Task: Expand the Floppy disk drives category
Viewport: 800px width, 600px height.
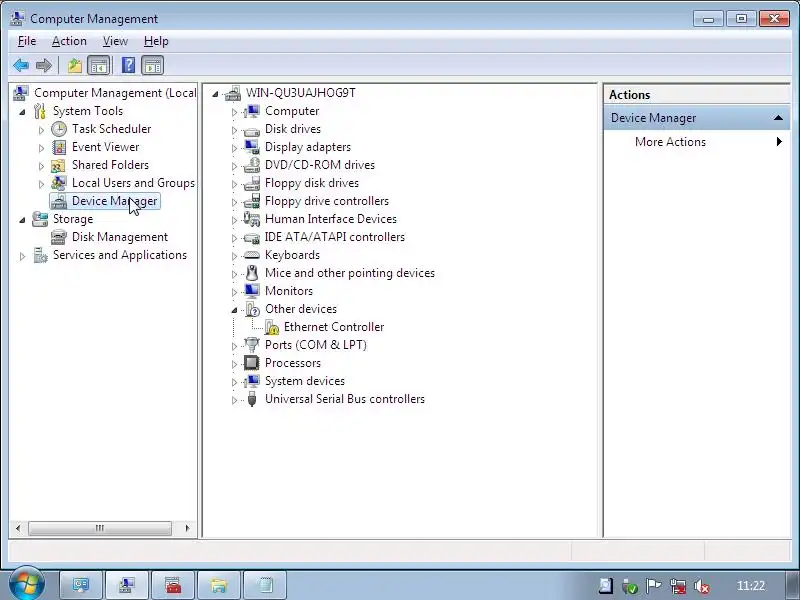Action: point(234,184)
